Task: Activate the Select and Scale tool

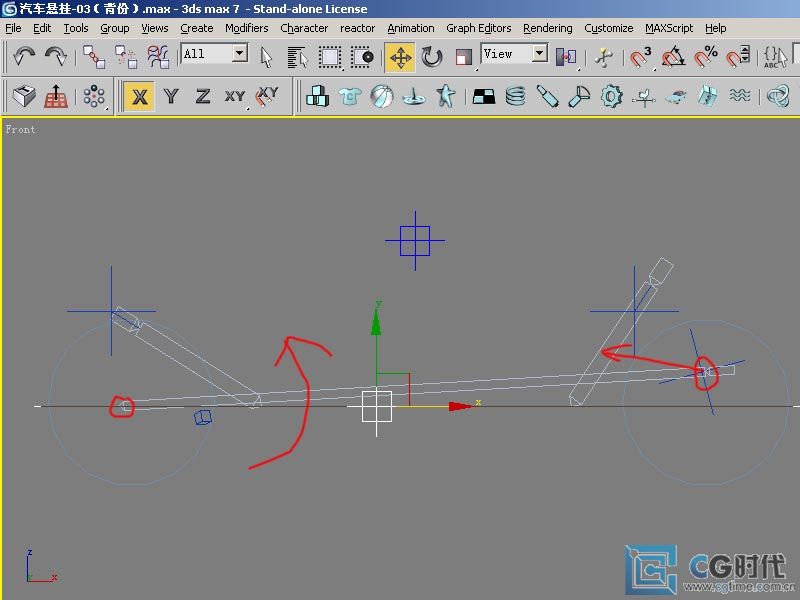Action: click(464, 57)
